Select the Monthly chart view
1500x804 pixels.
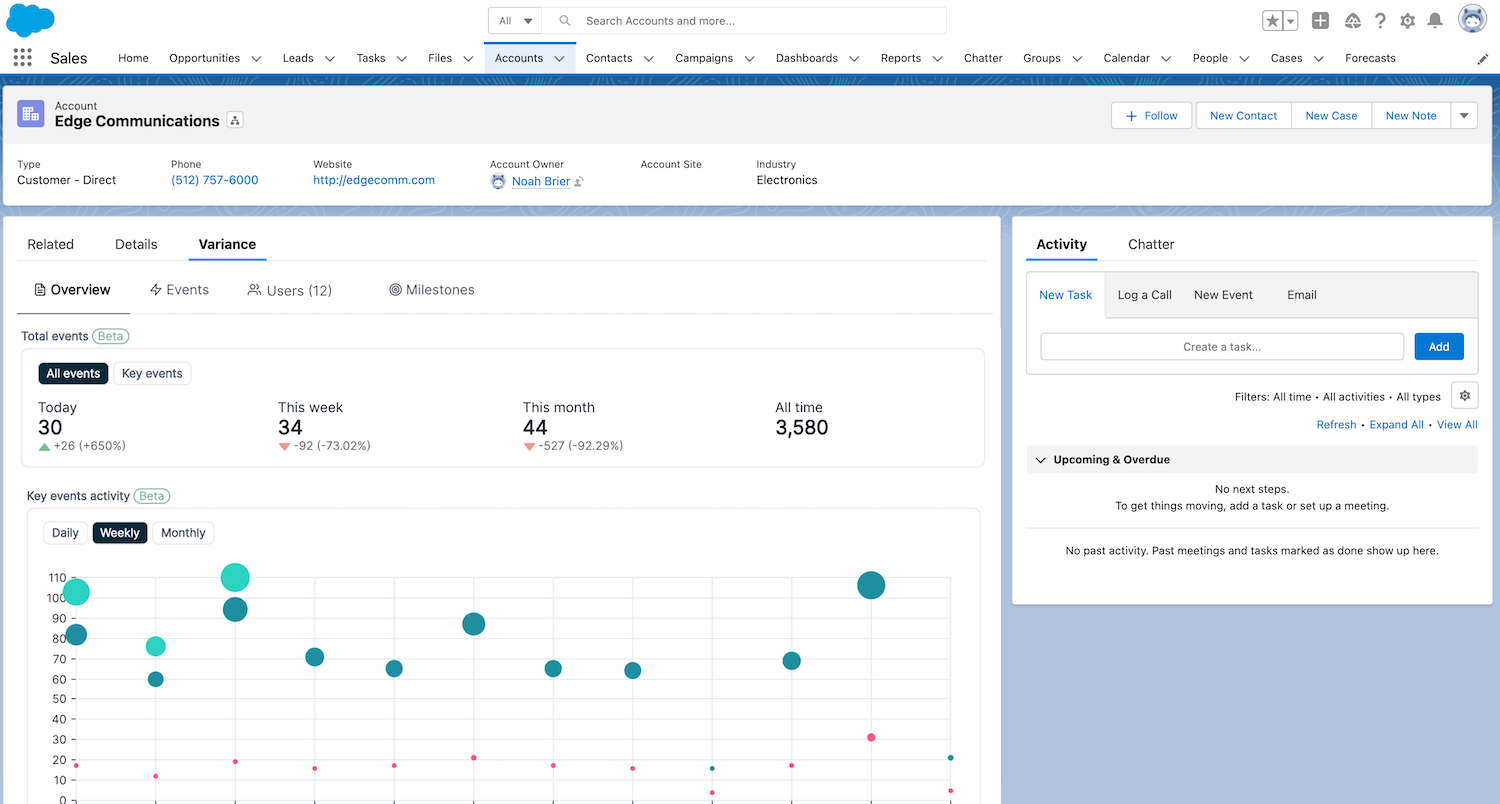183,533
